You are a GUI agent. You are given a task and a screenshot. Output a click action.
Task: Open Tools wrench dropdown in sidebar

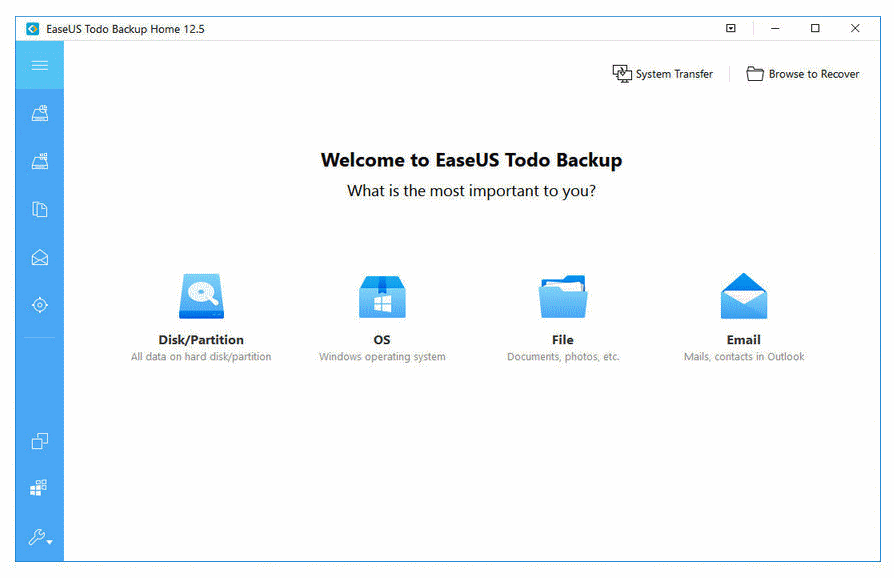tap(40, 537)
